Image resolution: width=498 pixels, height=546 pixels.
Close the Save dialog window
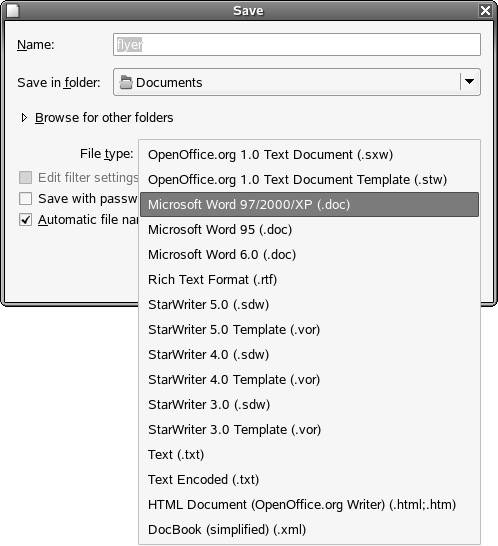(485, 10)
